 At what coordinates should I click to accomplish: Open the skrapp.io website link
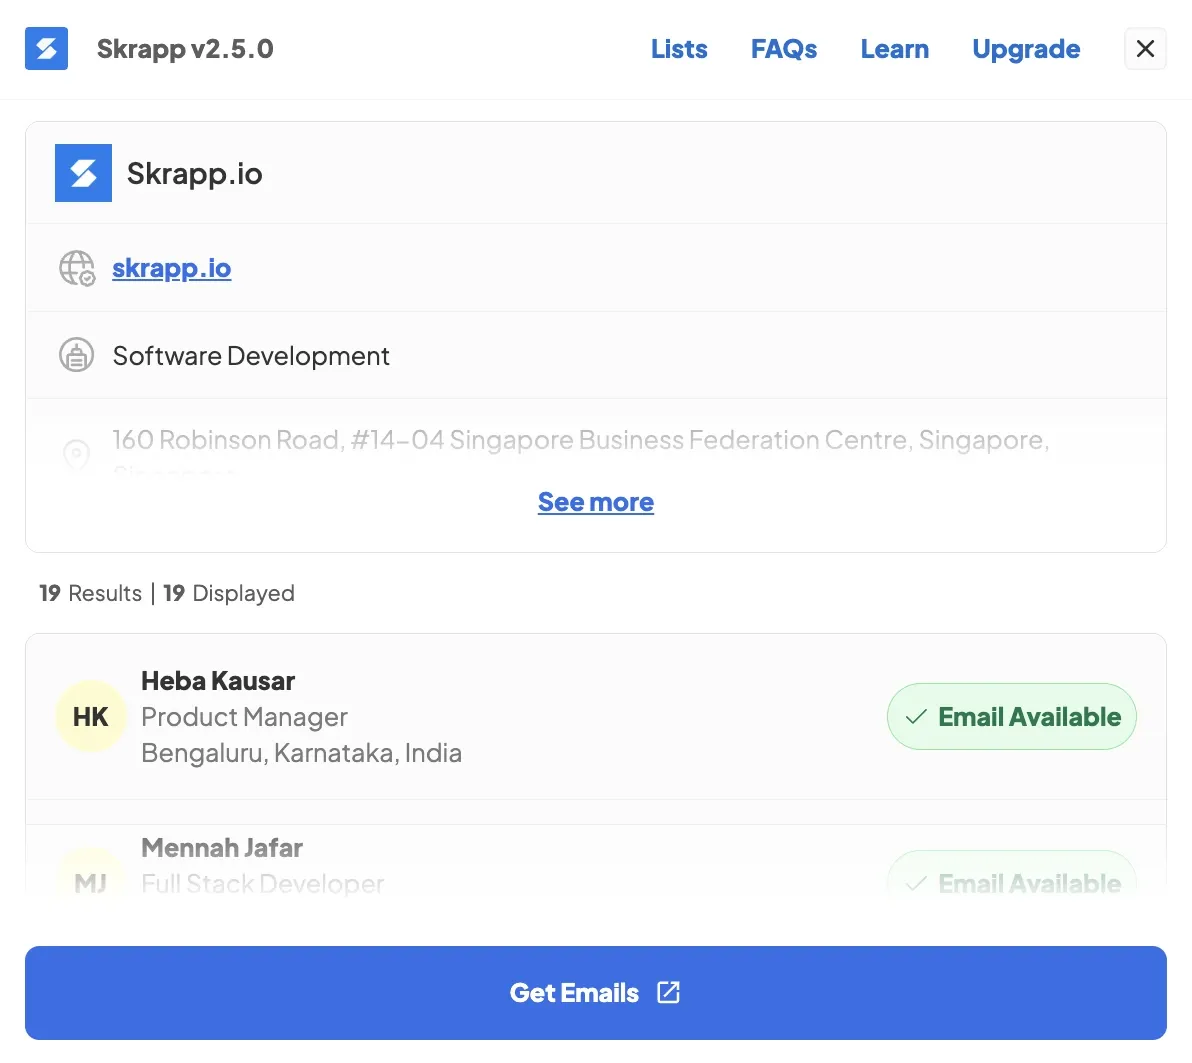click(x=171, y=268)
